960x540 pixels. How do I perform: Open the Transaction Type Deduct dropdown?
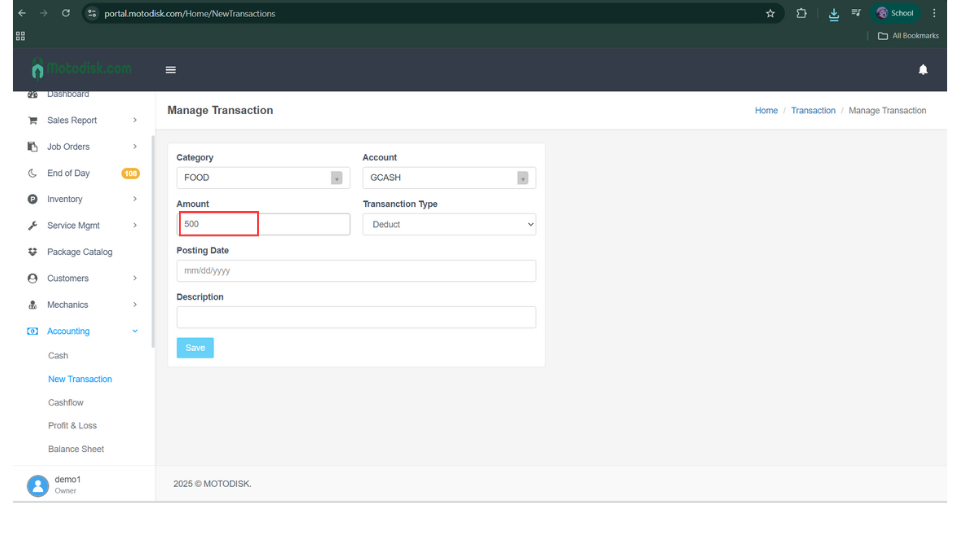point(449,225)
